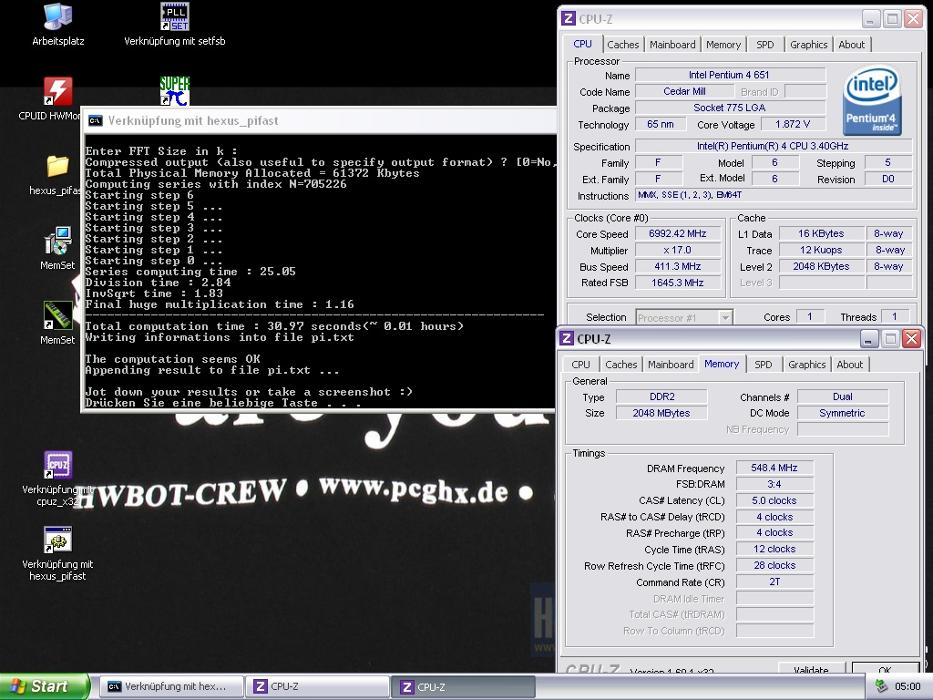The width and height of the screenshot is (933, 700).
Task: Click the FSB:DRAM value 3:4
Action: coord(774,485)
